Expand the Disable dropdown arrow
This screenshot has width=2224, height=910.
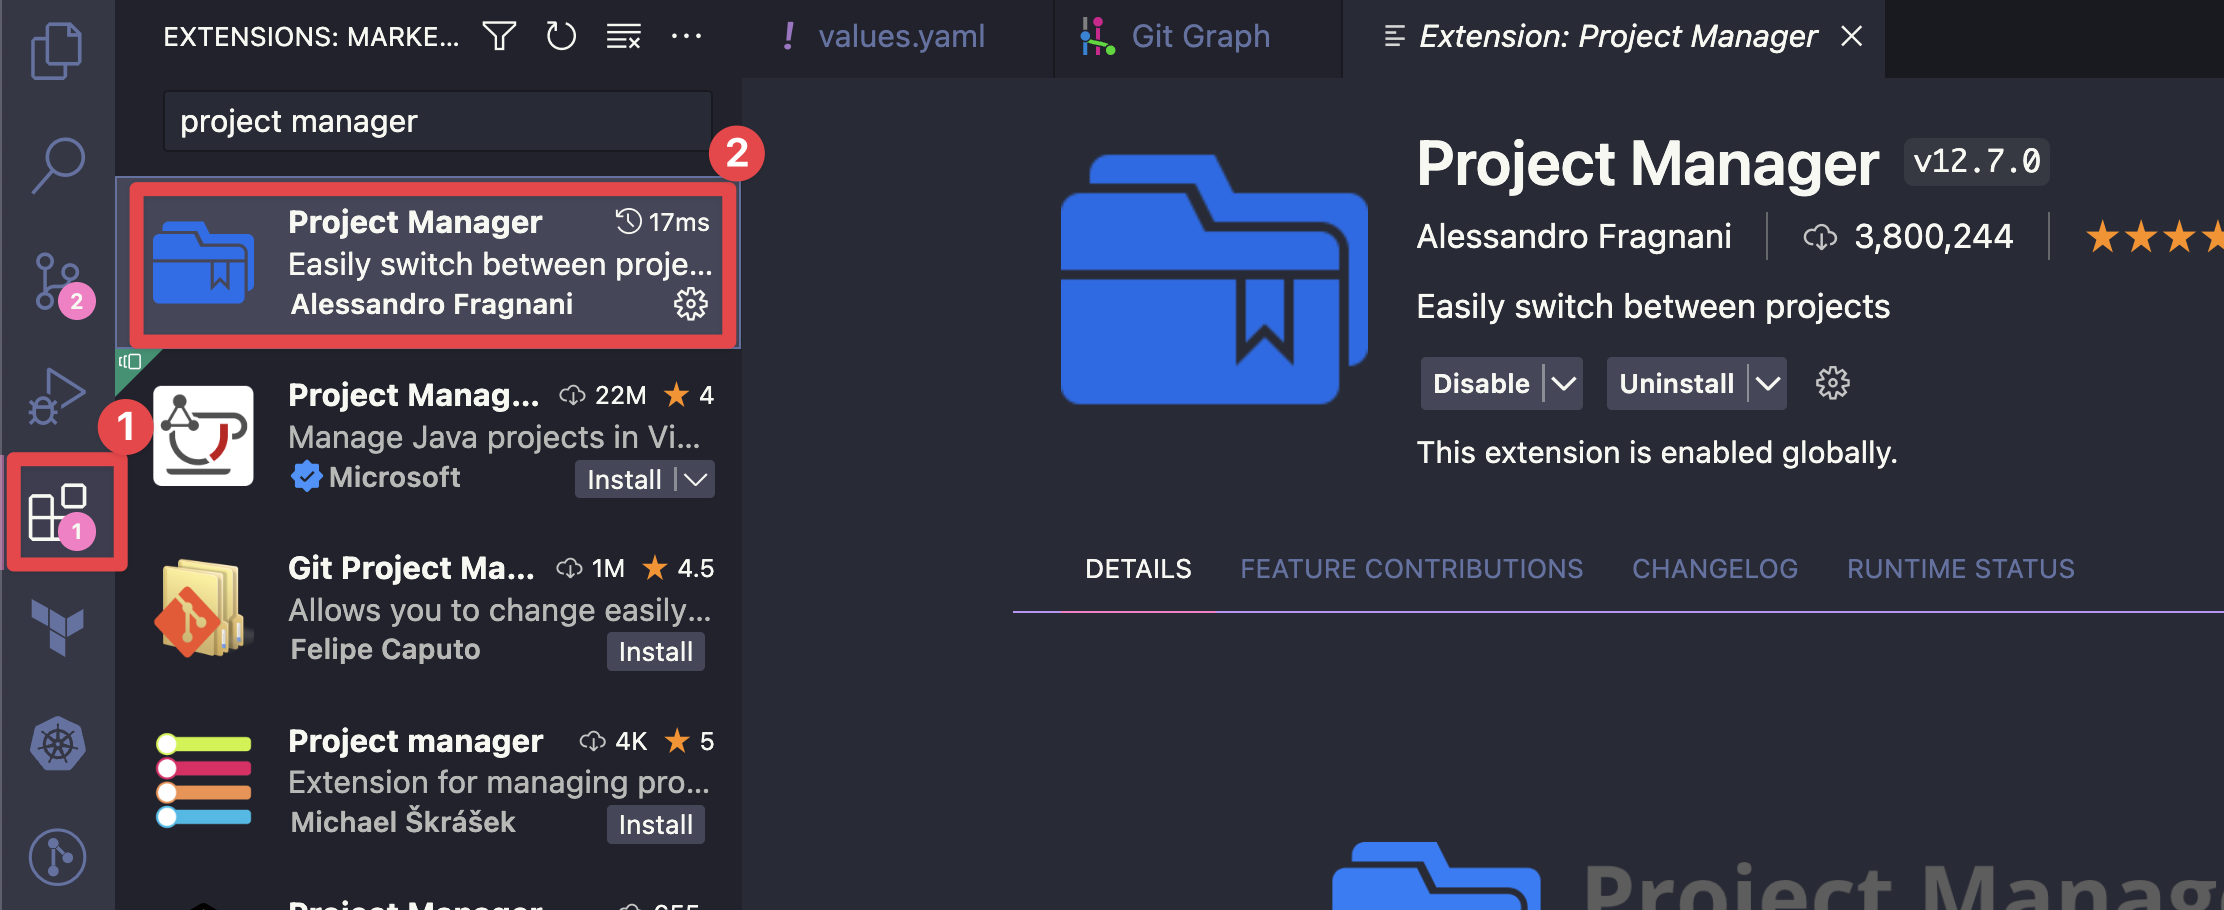[x=1564, y=384]
